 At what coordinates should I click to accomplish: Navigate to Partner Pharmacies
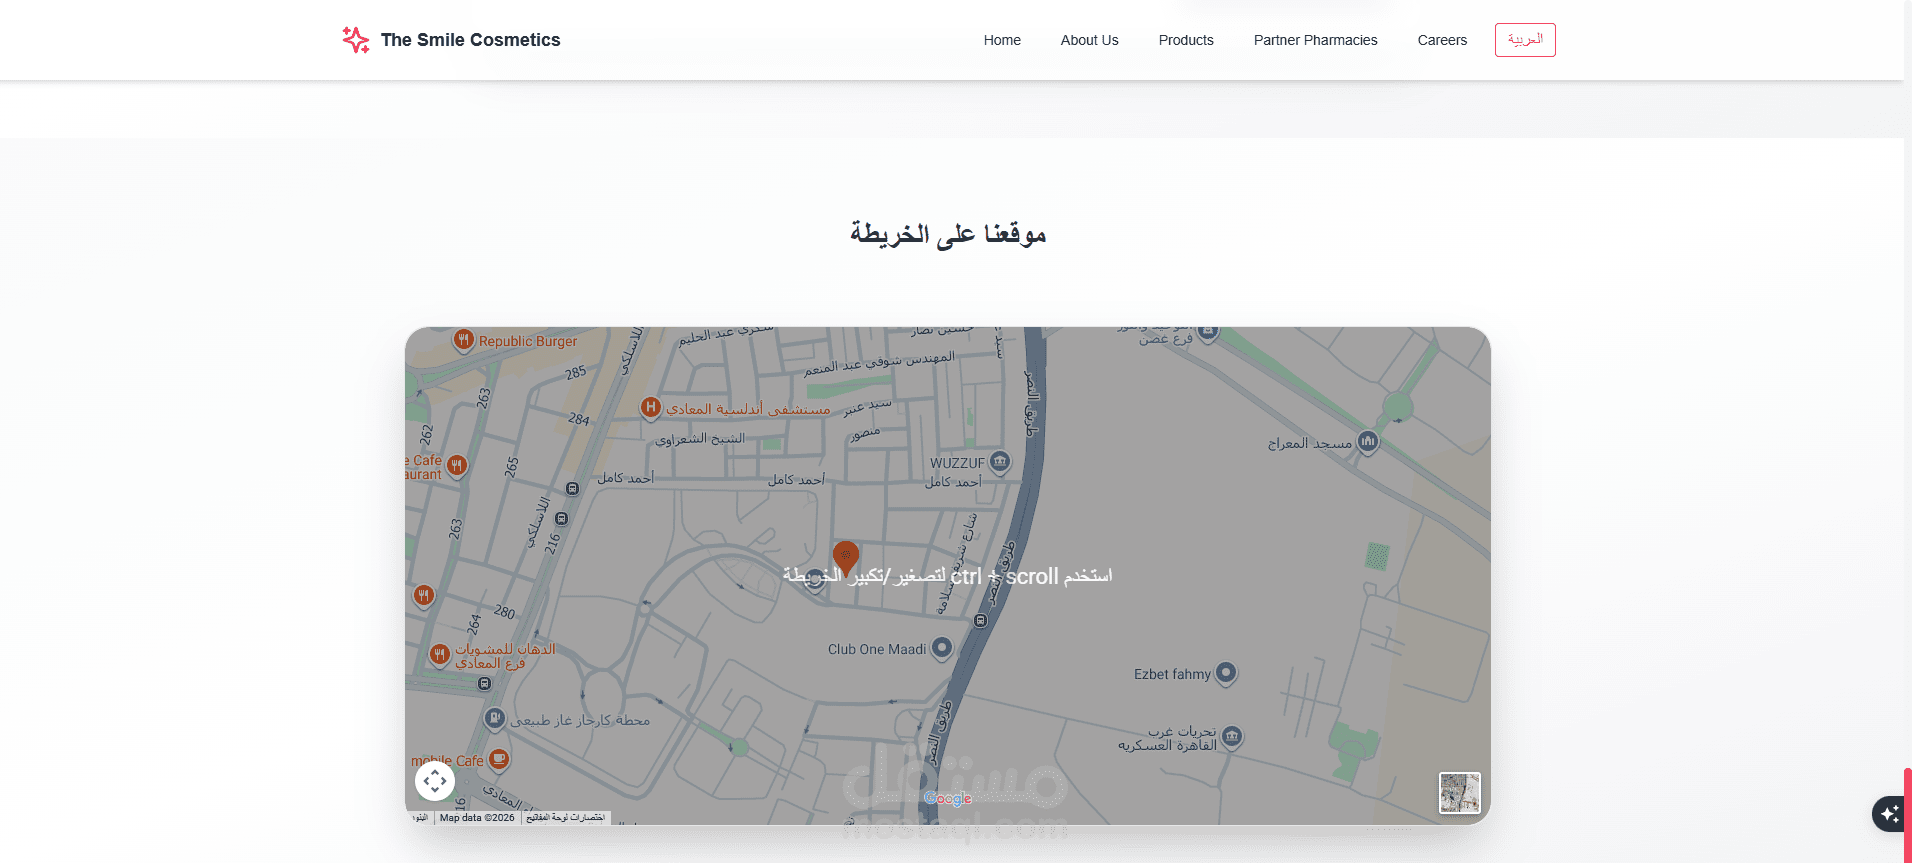(1315, 40)
